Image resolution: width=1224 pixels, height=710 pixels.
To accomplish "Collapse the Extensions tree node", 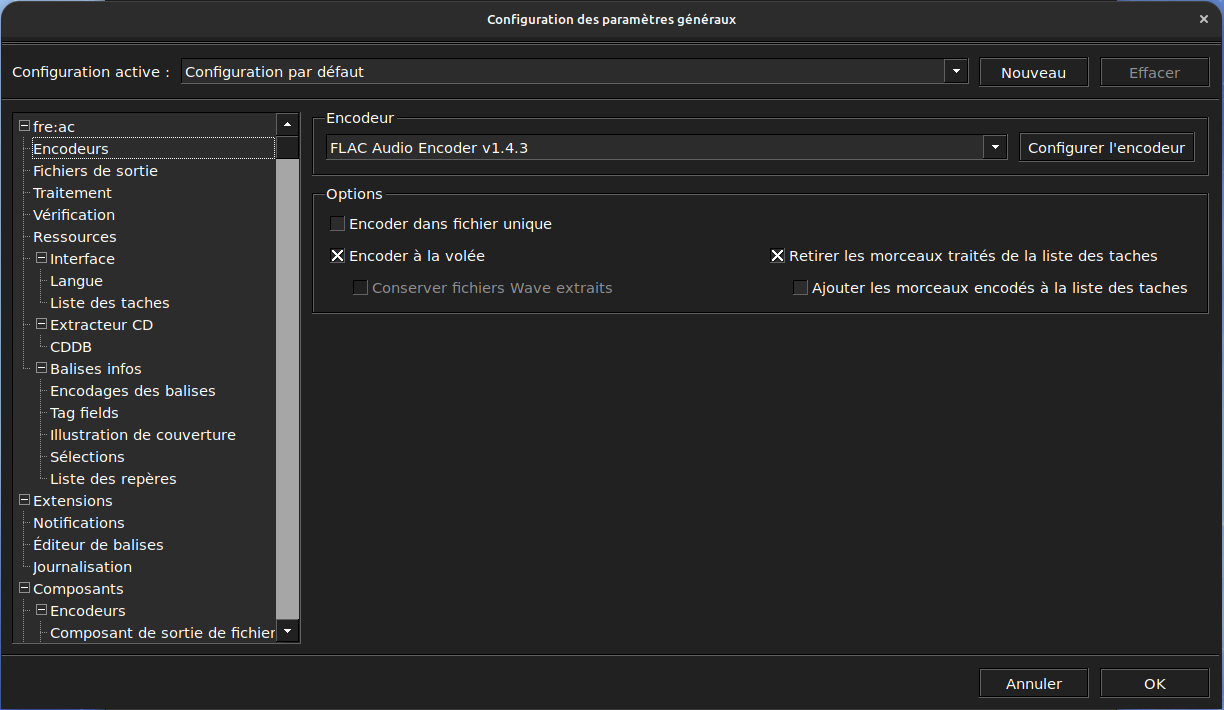I will tap(24, 500).
